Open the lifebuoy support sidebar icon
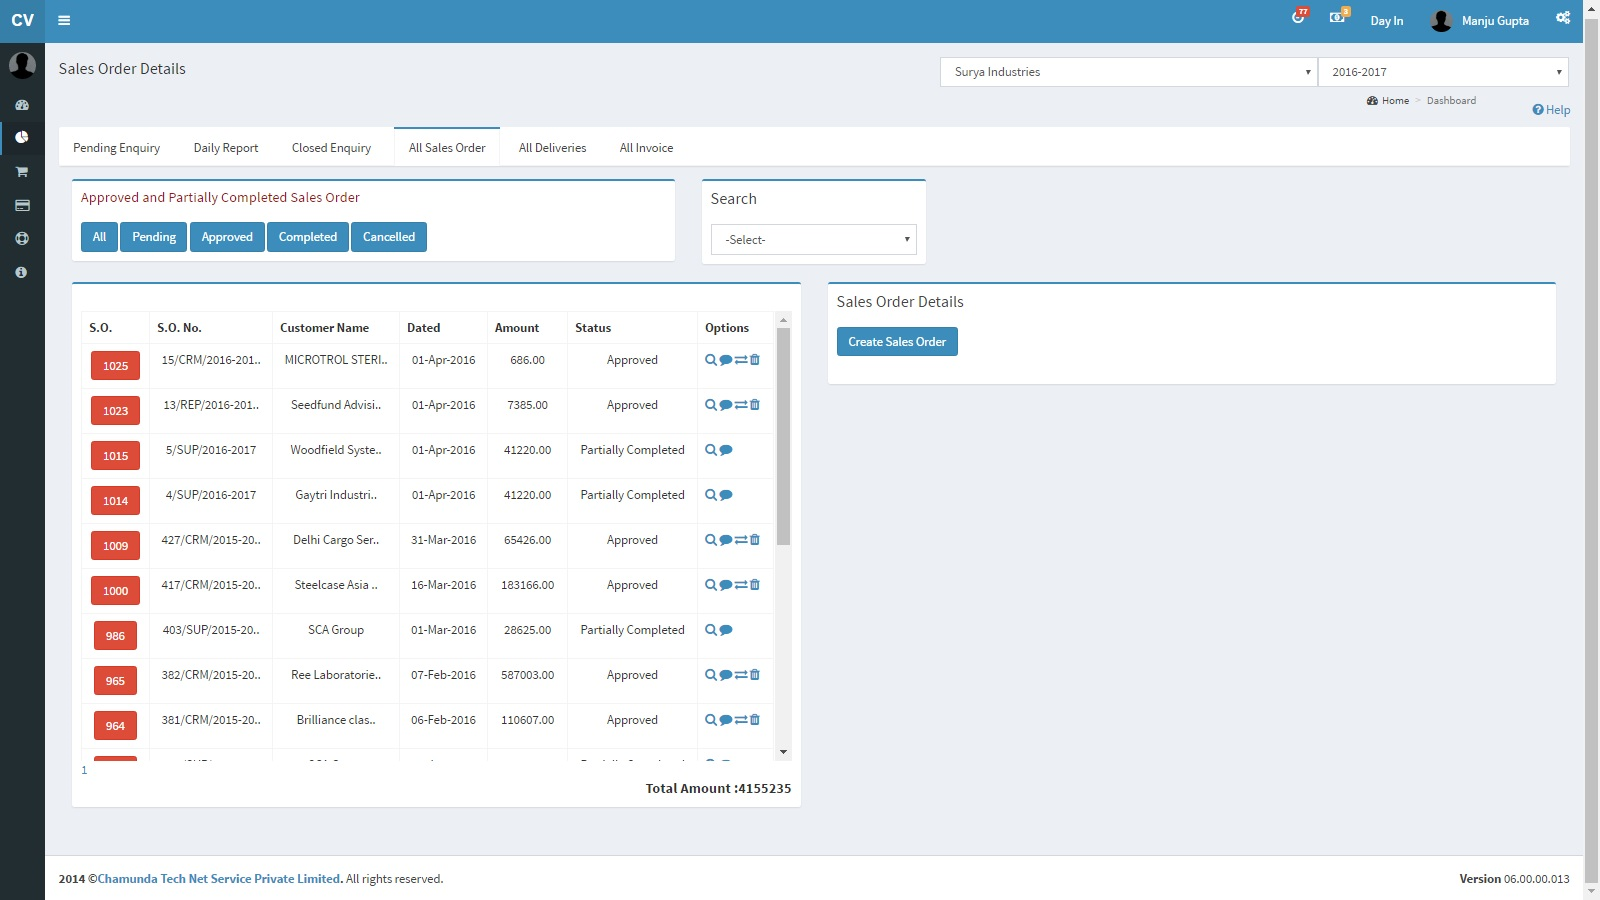 22,239
